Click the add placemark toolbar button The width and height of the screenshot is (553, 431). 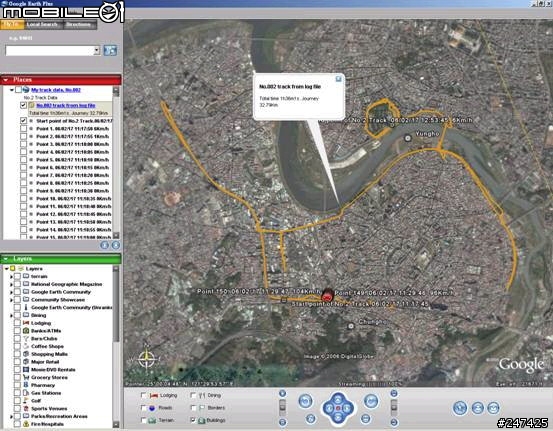tap(460, 408)
